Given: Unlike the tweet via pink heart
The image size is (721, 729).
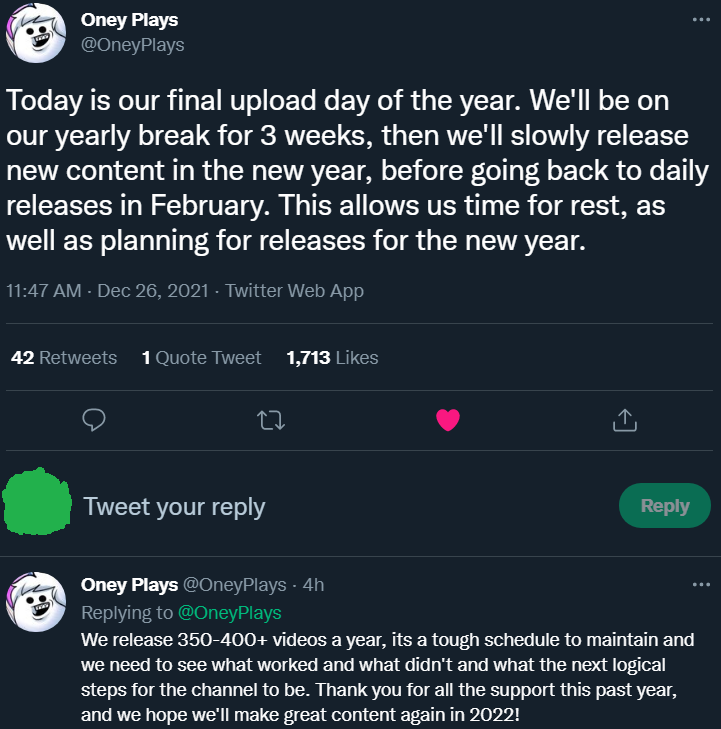Looking at the screenshot, I should tap(448, 420).
